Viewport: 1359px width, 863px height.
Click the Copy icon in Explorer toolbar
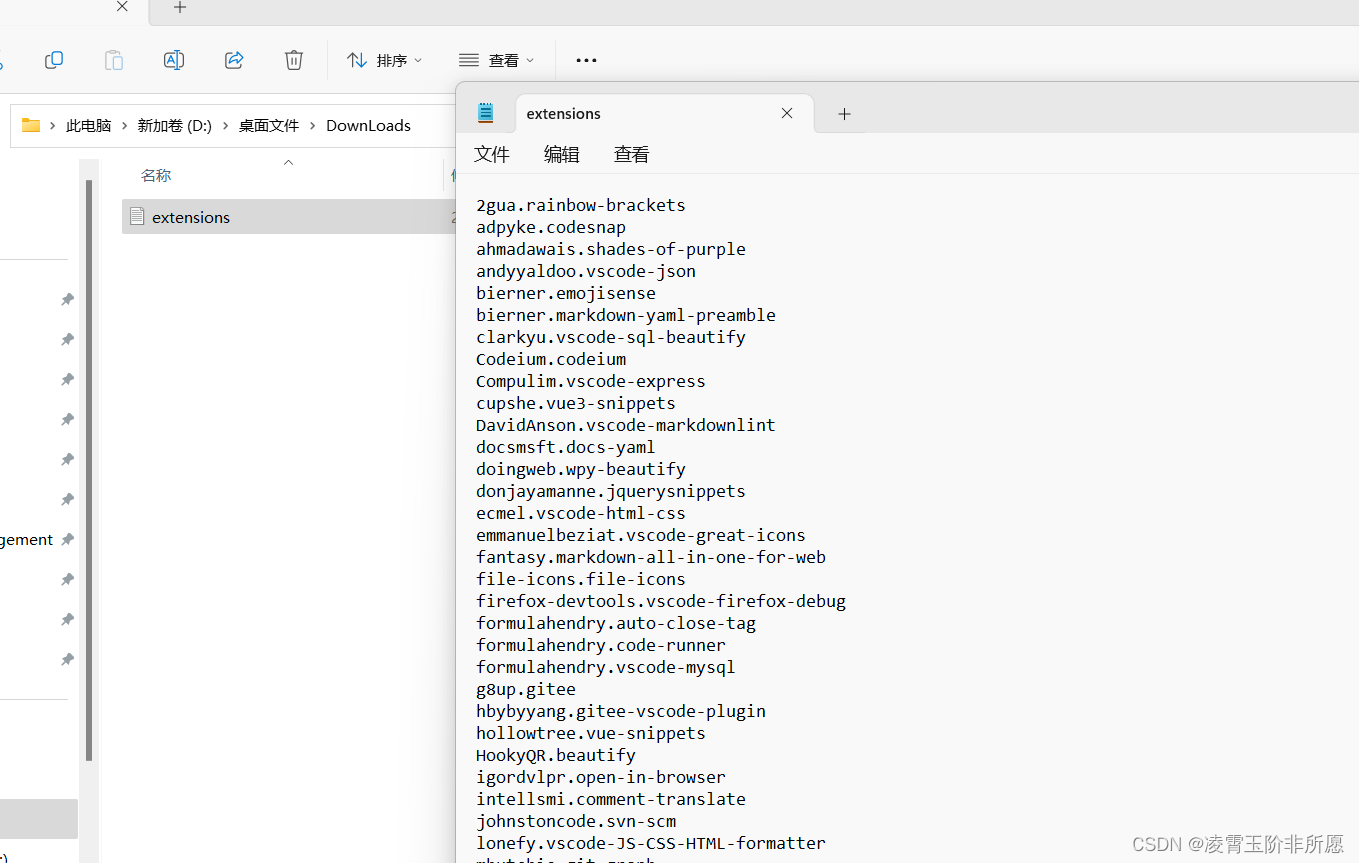[x=54, y=60]
